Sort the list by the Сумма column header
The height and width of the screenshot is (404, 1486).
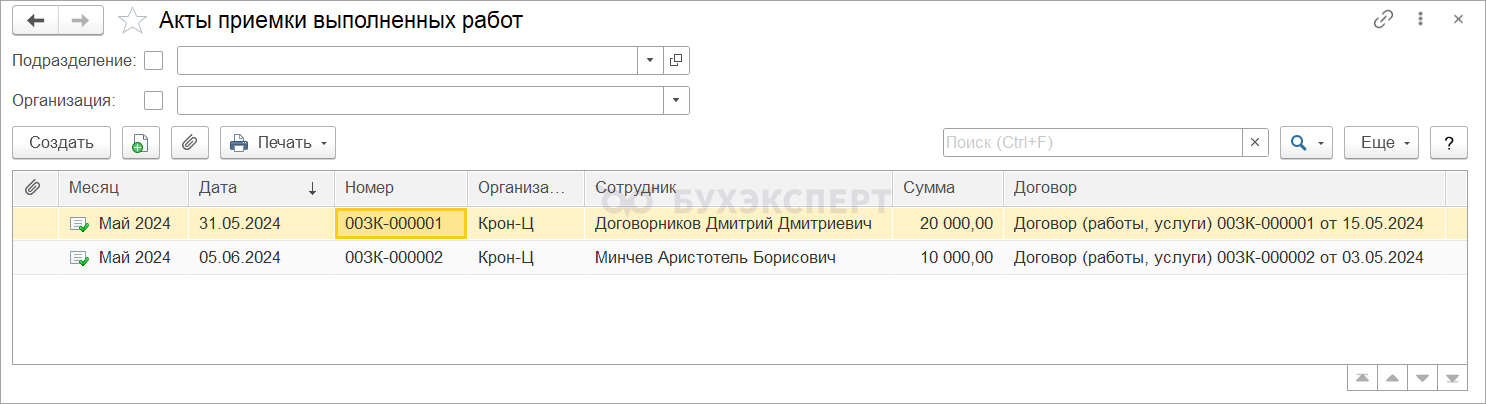coord(929,187)
